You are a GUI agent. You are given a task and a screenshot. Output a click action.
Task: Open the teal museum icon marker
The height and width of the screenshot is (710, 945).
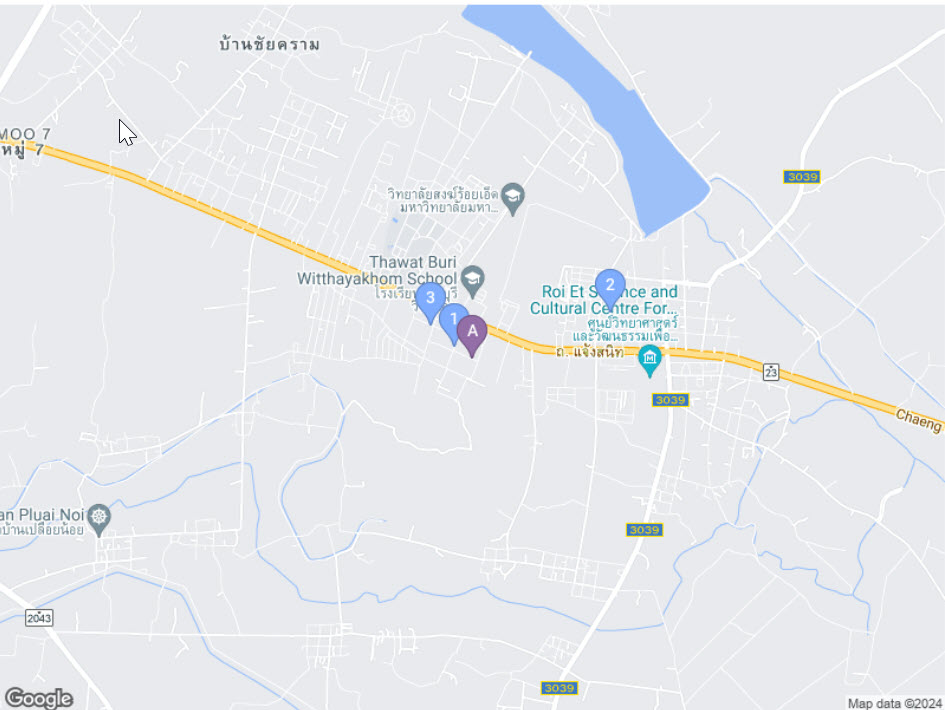(650, 360)
